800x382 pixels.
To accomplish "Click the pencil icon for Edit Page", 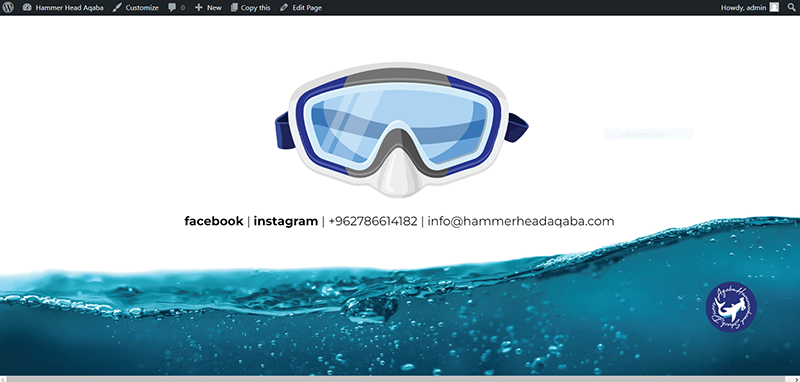I will (x=284, y=8).
